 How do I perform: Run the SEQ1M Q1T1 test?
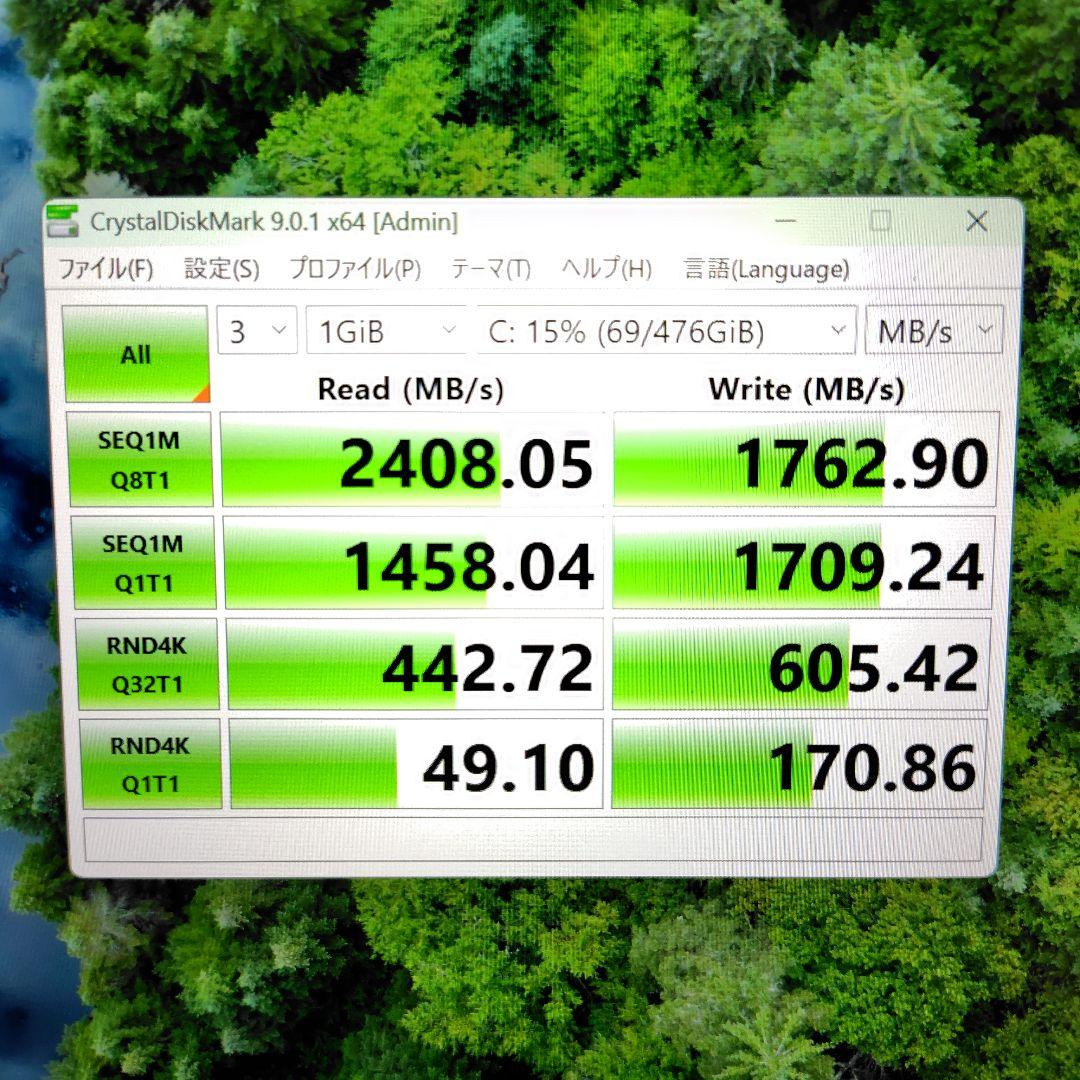(143, 562)
